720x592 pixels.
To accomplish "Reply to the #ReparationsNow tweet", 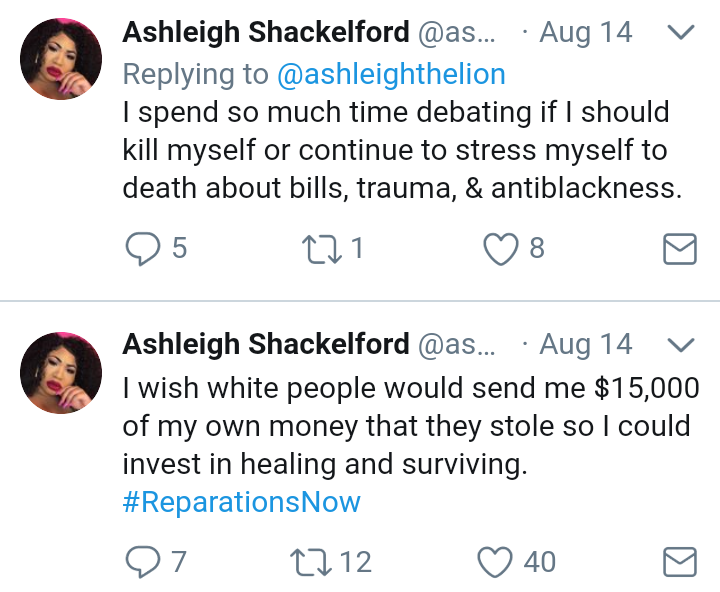I will point(143,561).
